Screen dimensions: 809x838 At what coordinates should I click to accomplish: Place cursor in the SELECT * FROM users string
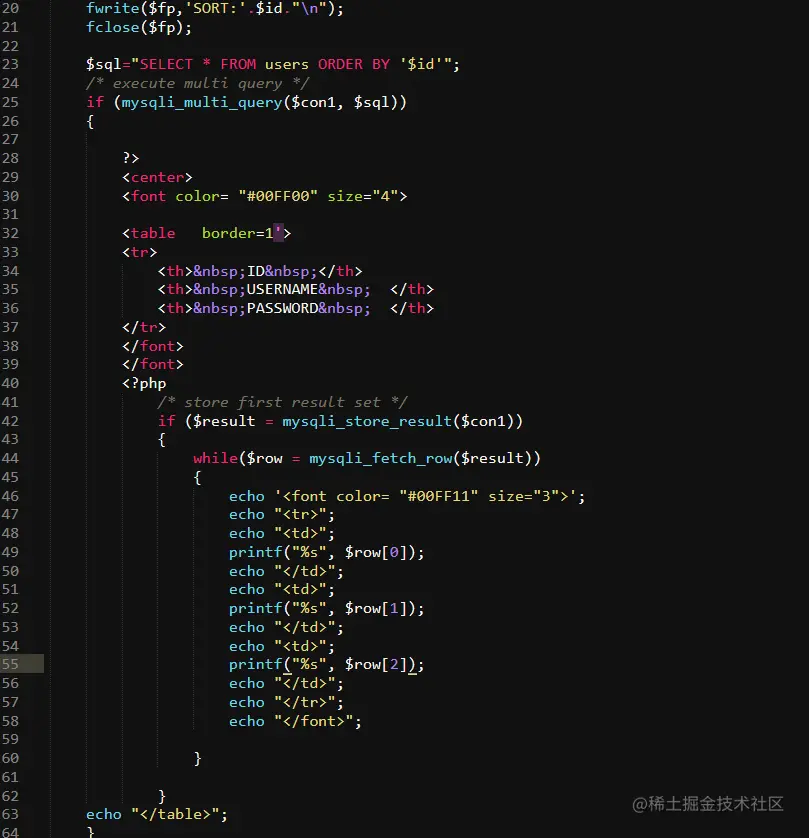point(224,65)
